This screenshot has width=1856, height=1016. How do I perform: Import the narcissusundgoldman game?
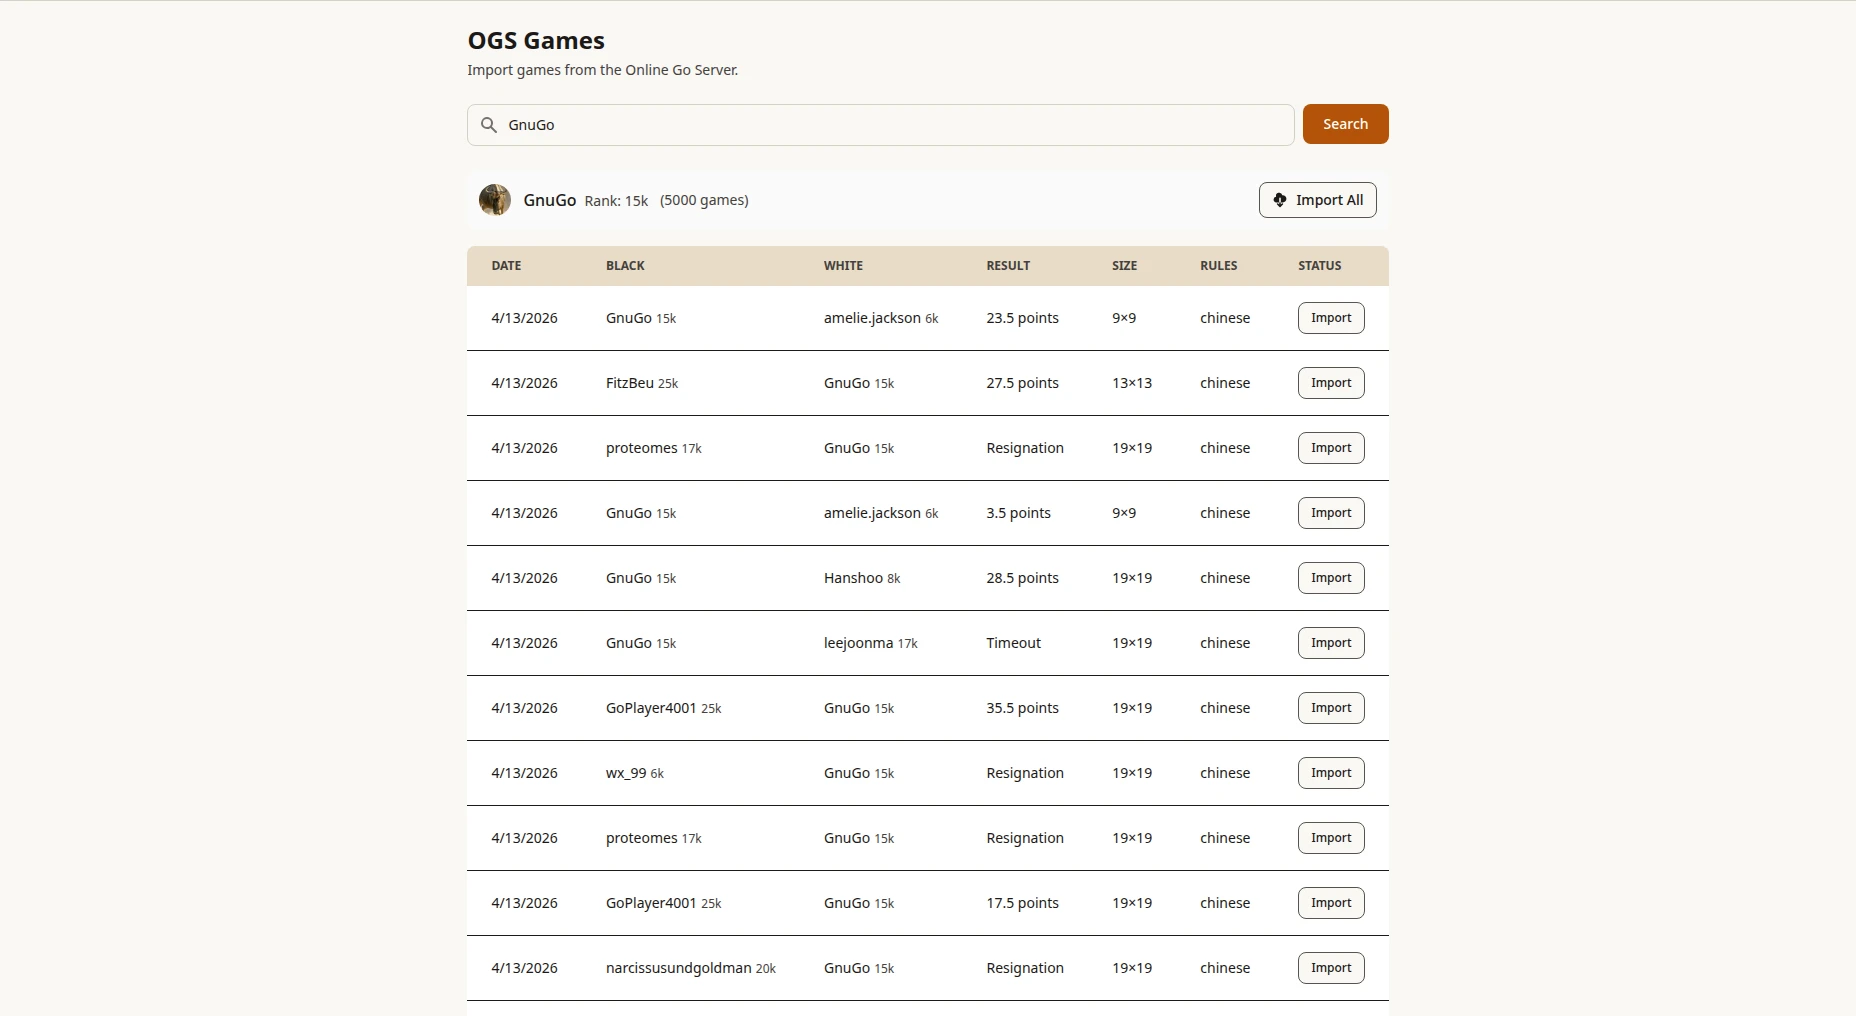pyautogui.click(x=1331, y=968)
